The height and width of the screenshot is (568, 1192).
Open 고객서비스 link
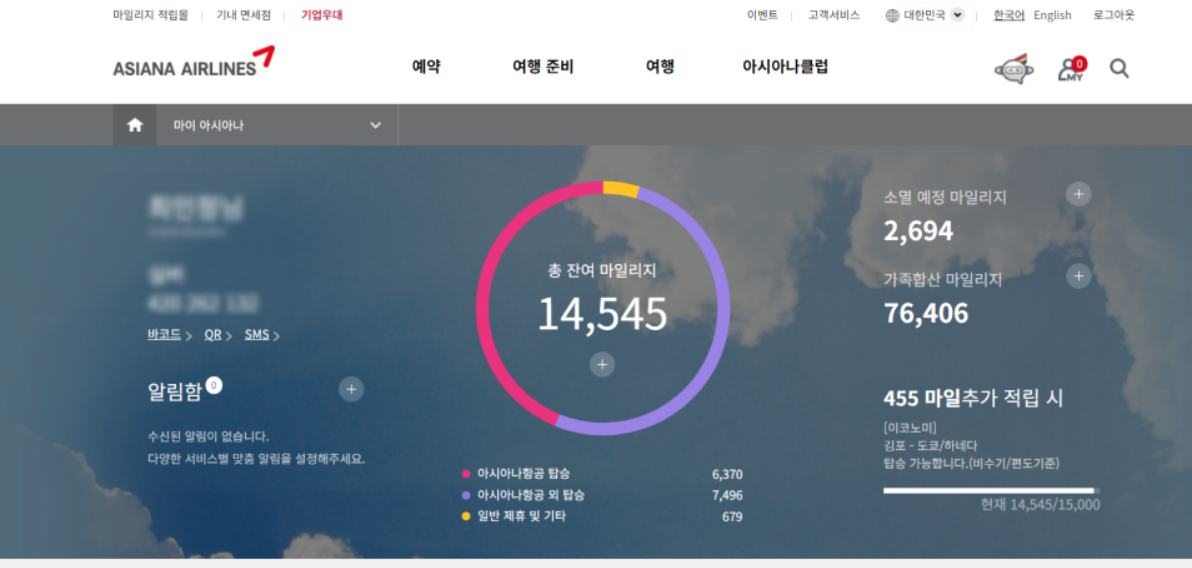click(834, 15)
